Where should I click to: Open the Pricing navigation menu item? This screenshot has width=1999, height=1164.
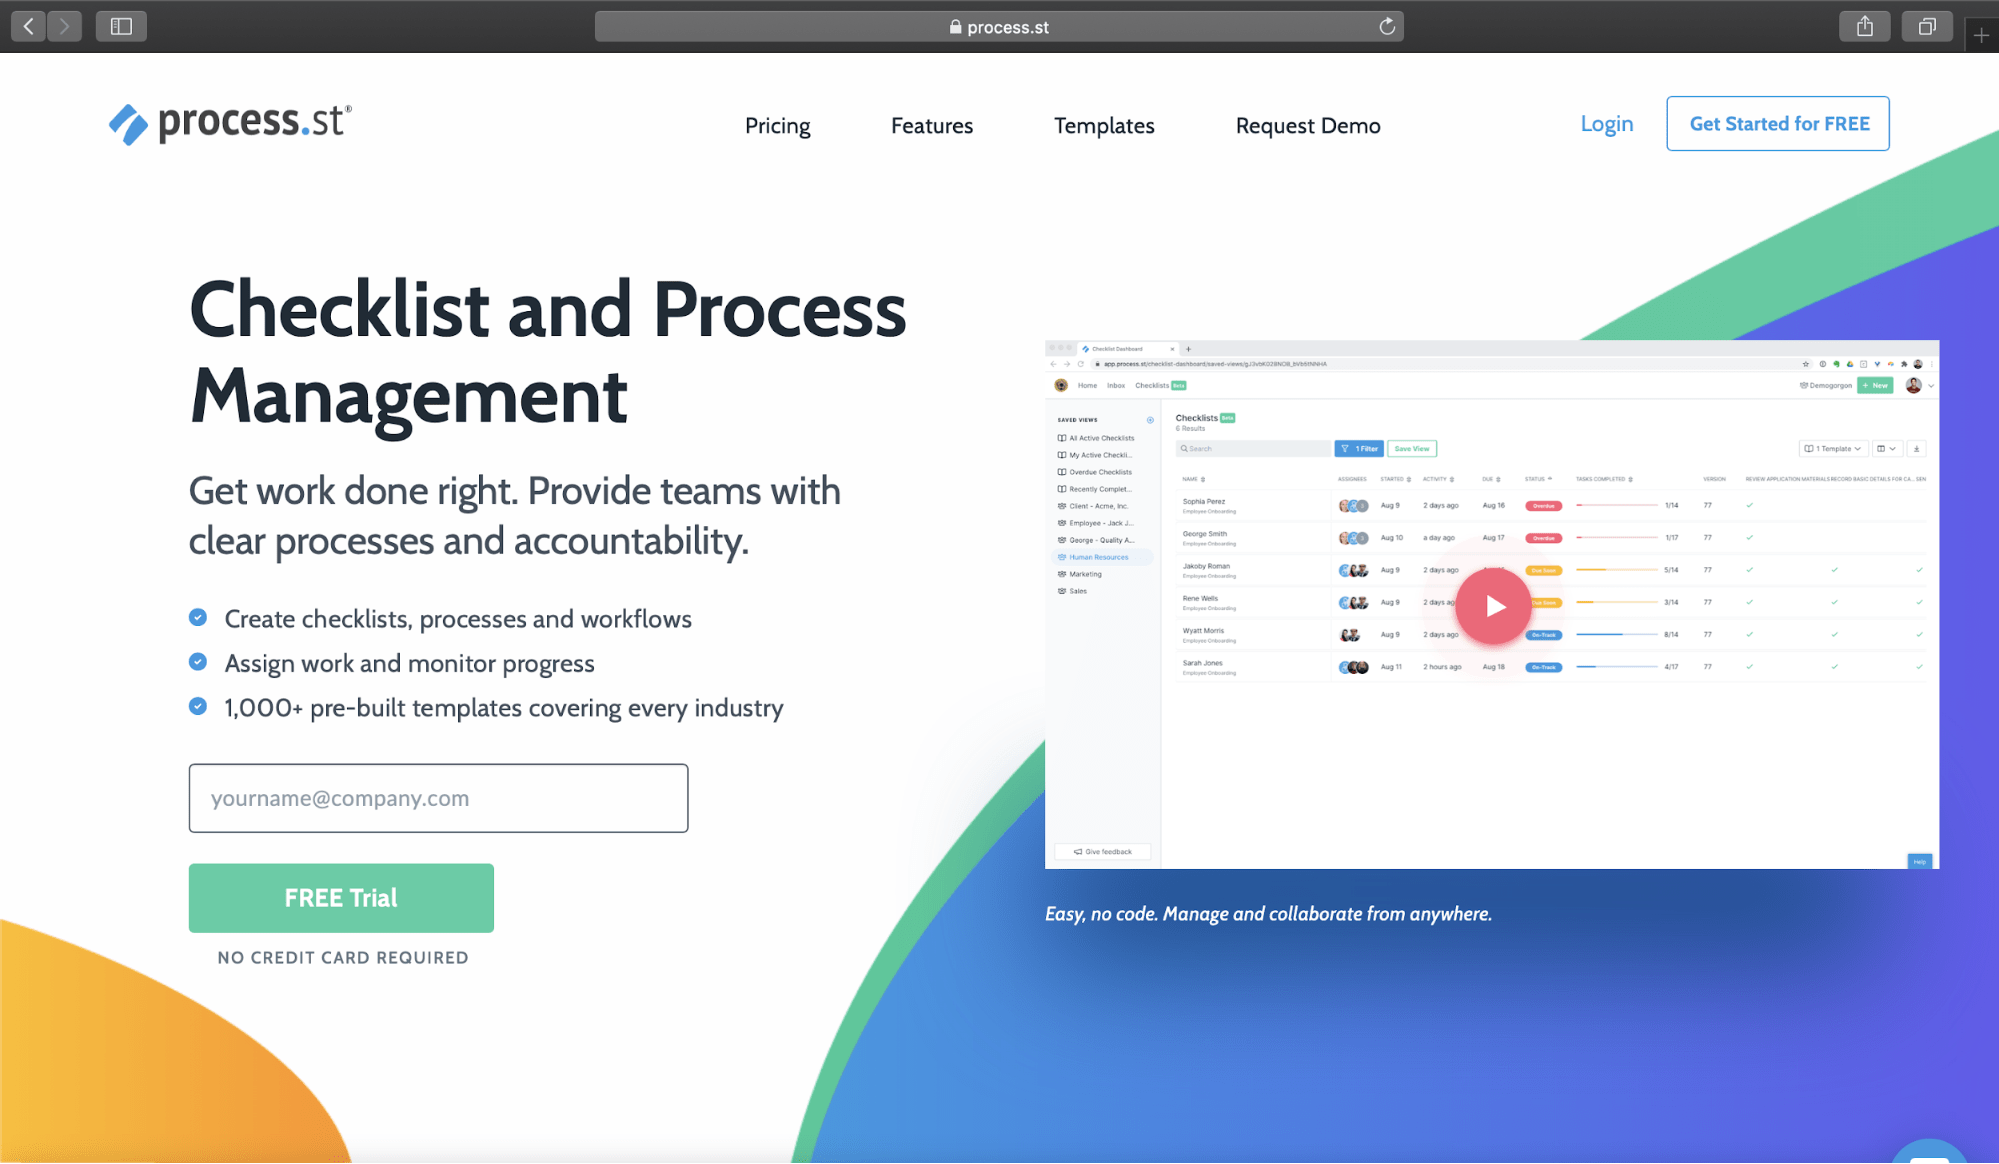pyautogui.click(x=779, y=125)
